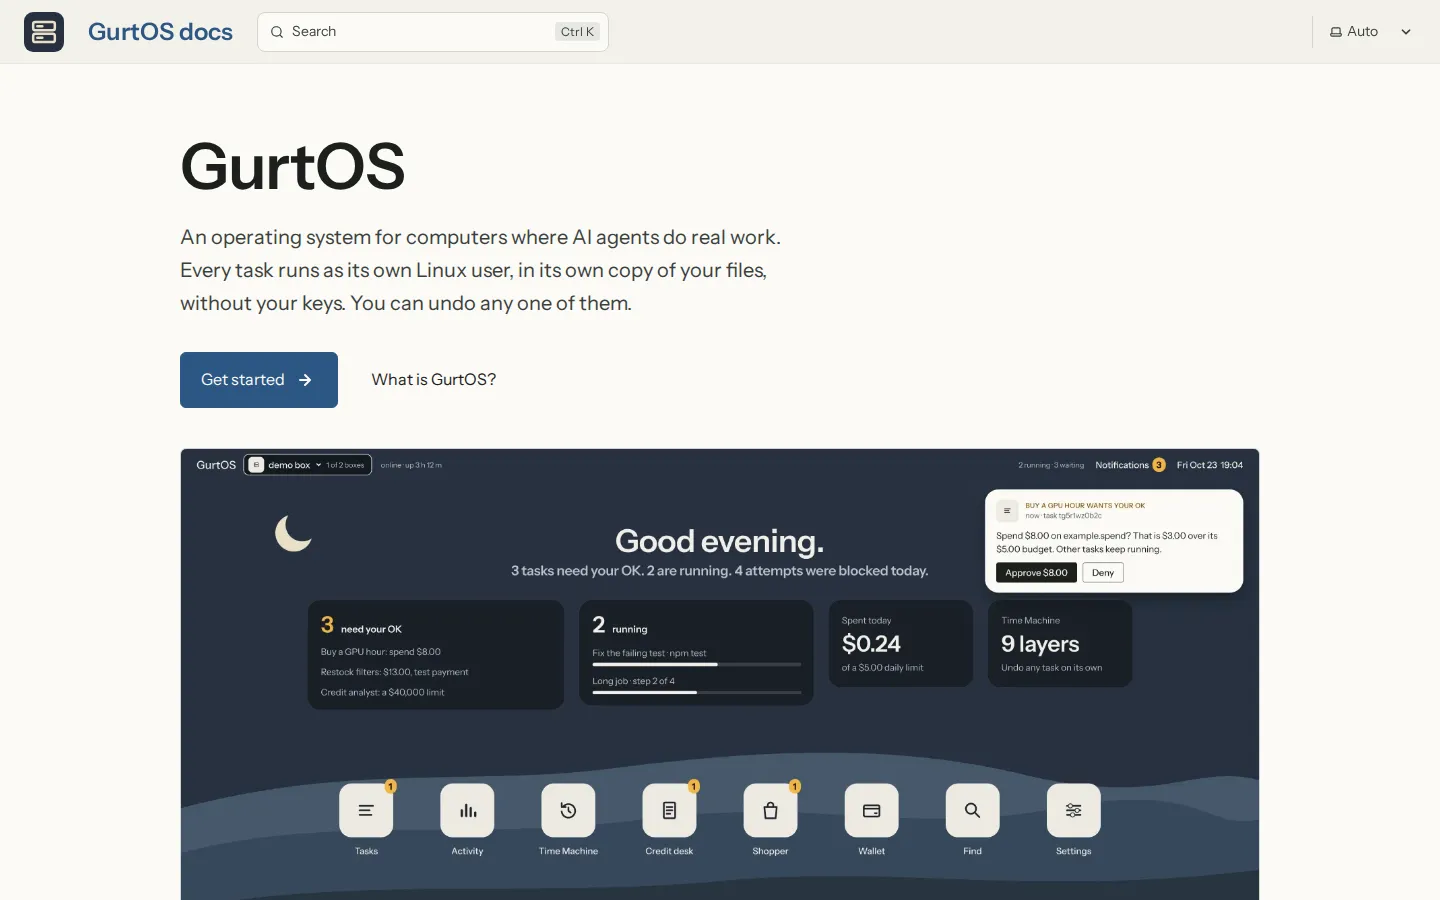Click the Ctrl K shortcut badge

click(577, 32)
